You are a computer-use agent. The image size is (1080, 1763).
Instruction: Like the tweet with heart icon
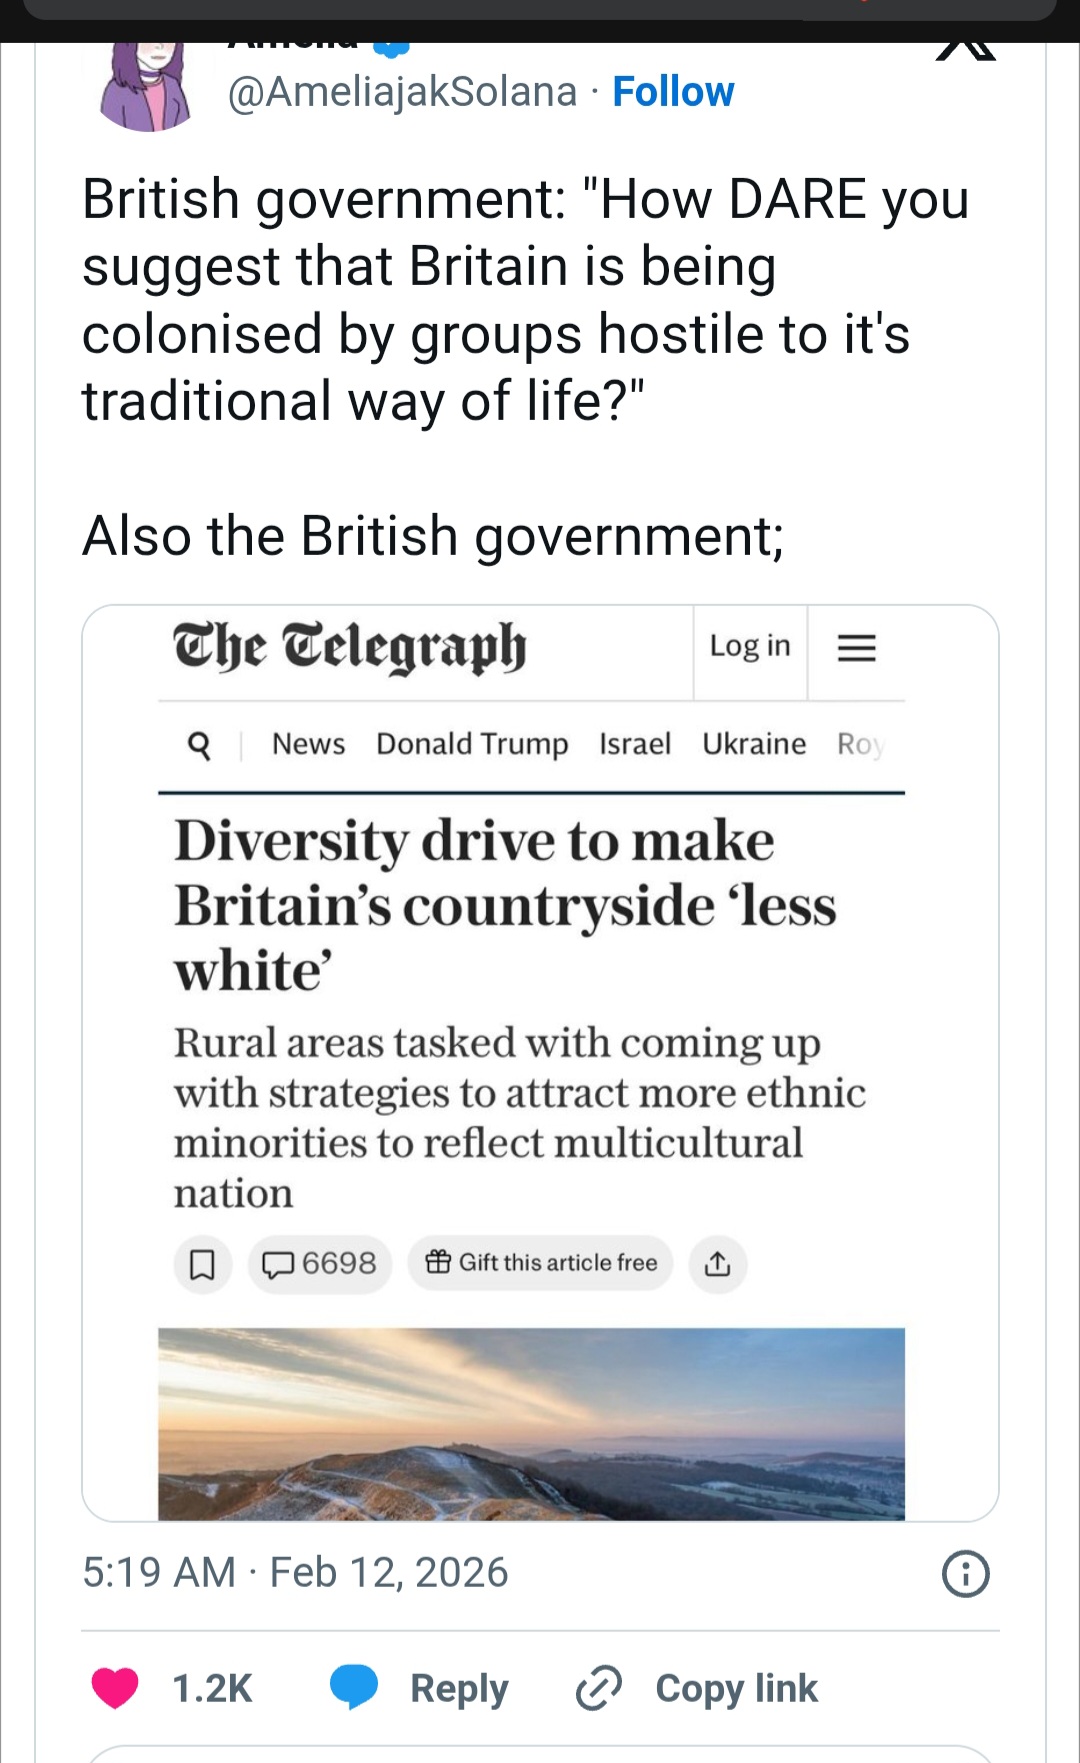pyautogui.click(x=115, y=1688)
